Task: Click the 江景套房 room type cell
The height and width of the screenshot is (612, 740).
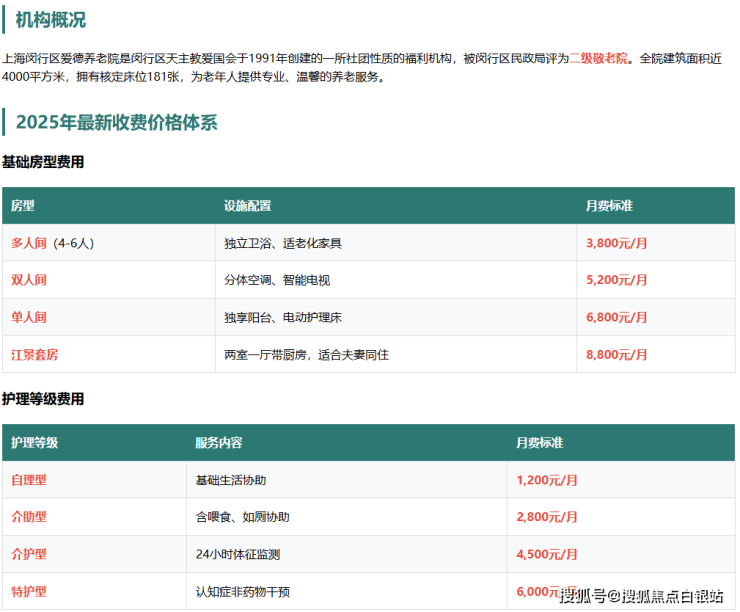Action: [35, 354]
